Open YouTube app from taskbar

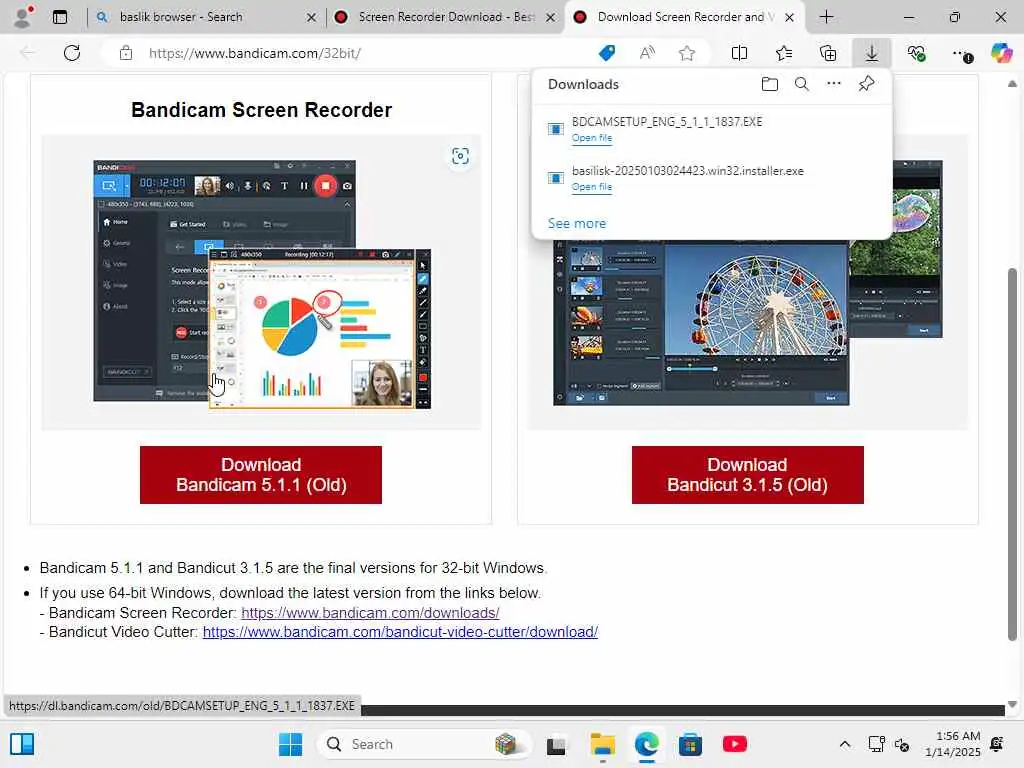point(735,744)
